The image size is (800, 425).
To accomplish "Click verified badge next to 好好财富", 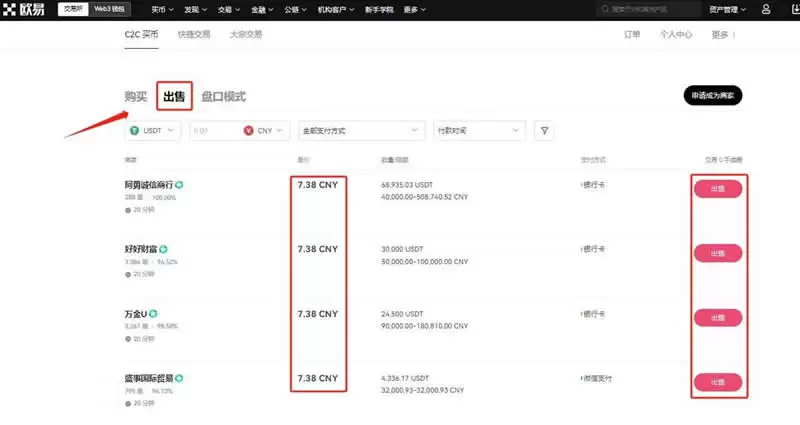I will point(163,249).
